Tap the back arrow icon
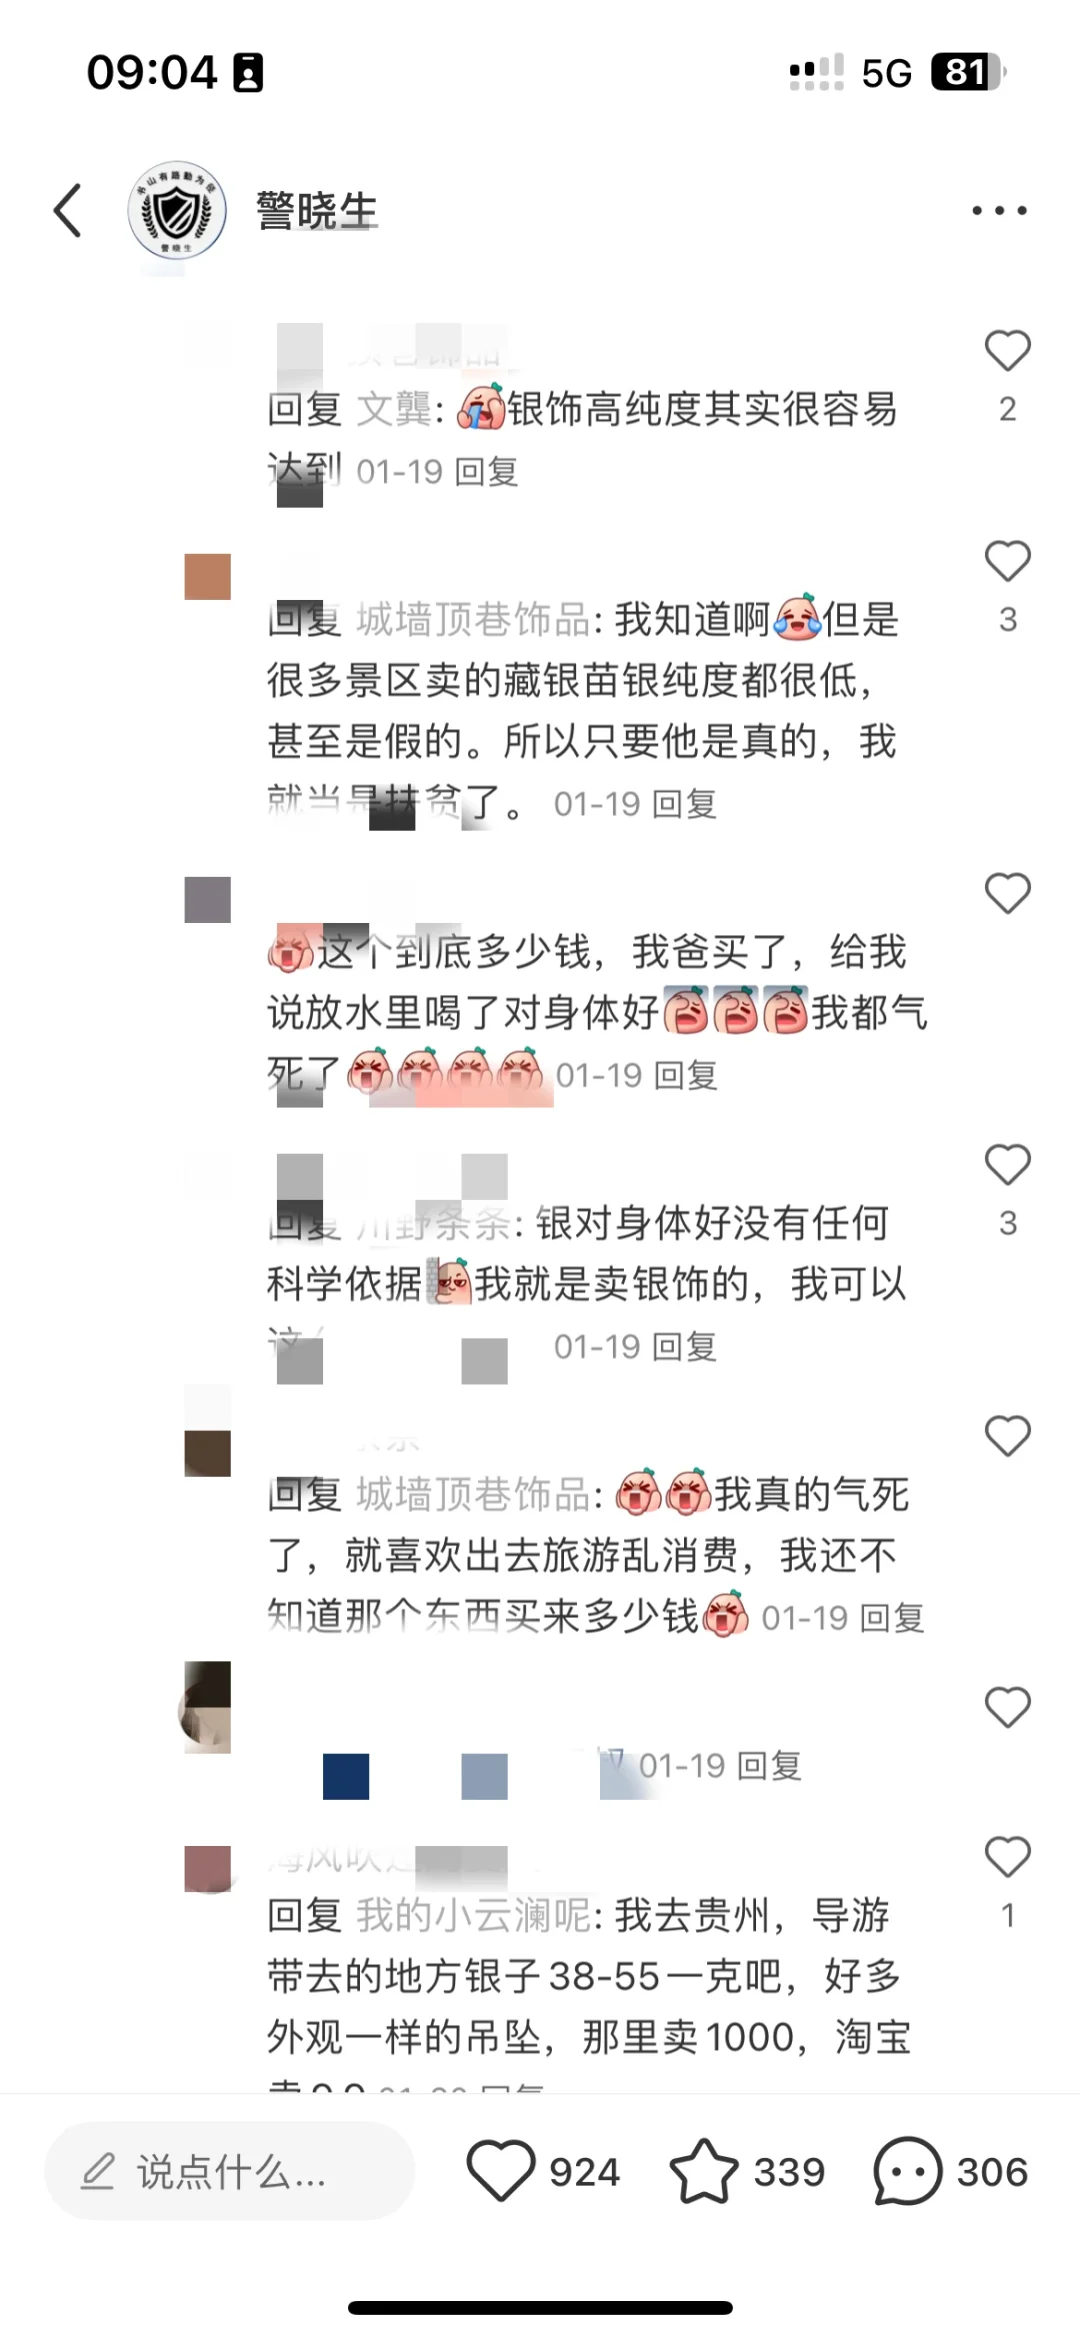Screen dimensions: 1080x2337 pos(68,211)
